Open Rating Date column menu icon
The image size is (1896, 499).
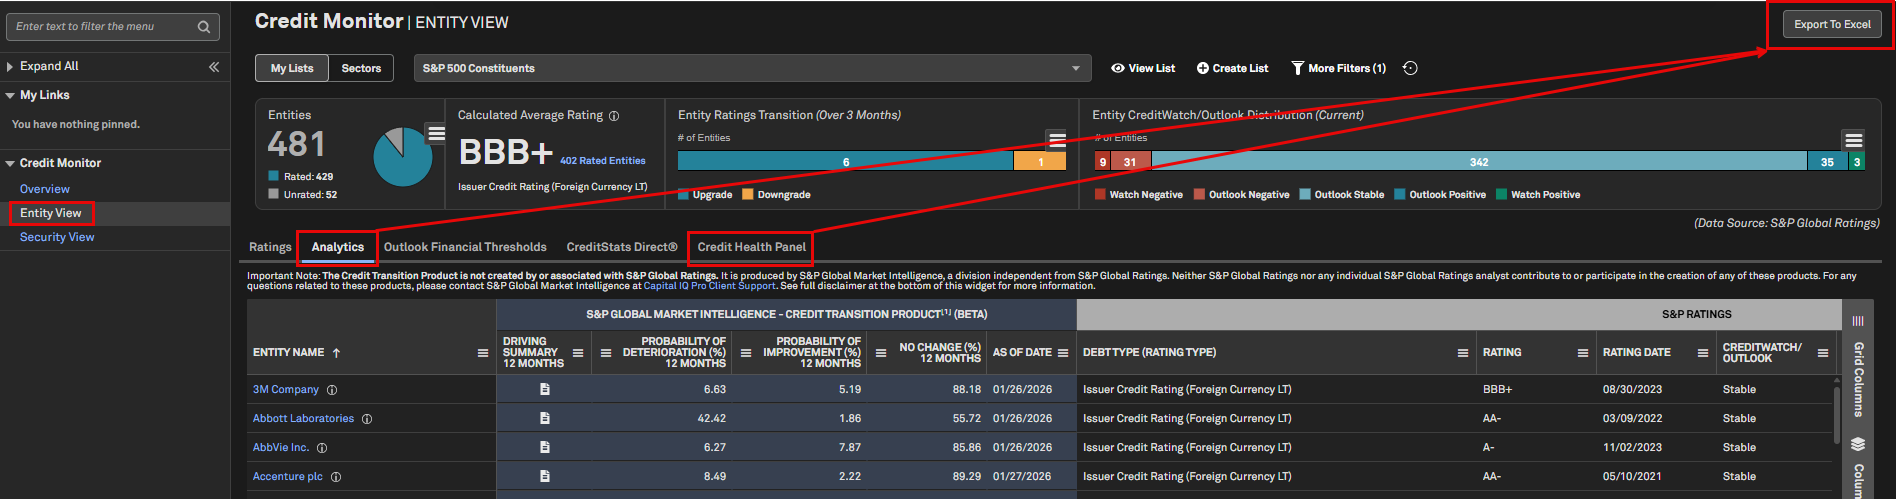(x=1703, y=353)
